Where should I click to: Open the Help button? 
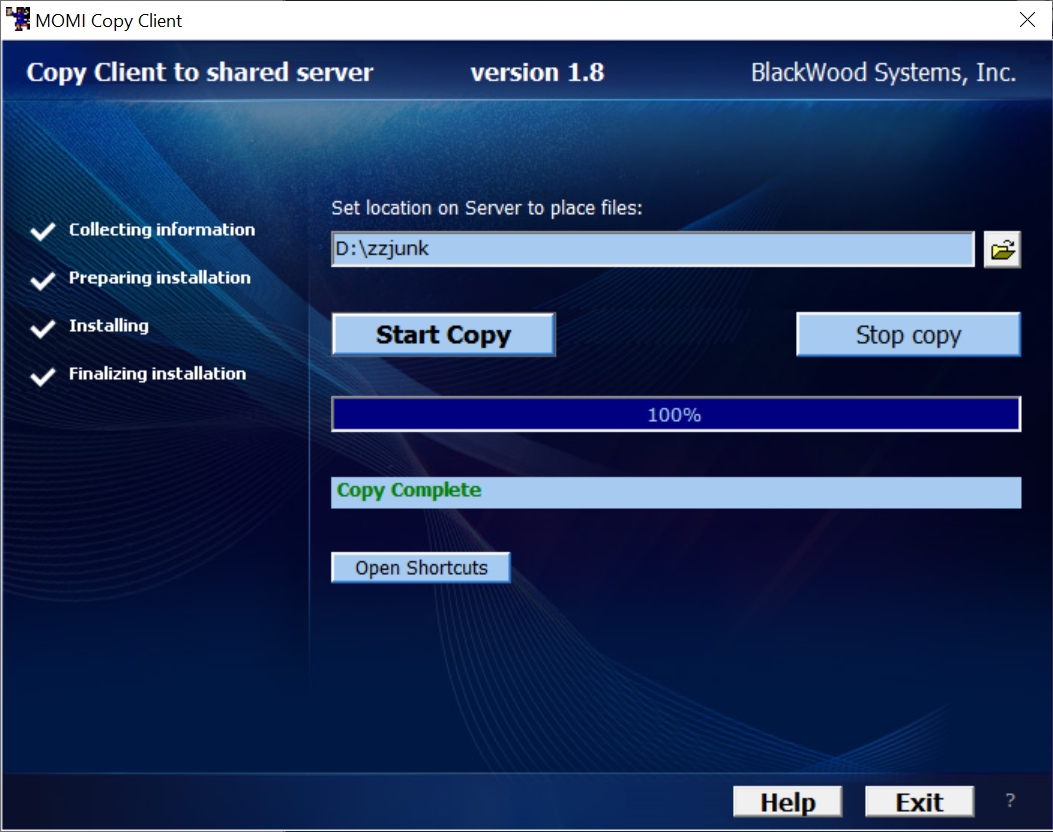pyautogui.click(x=787, y=802)
